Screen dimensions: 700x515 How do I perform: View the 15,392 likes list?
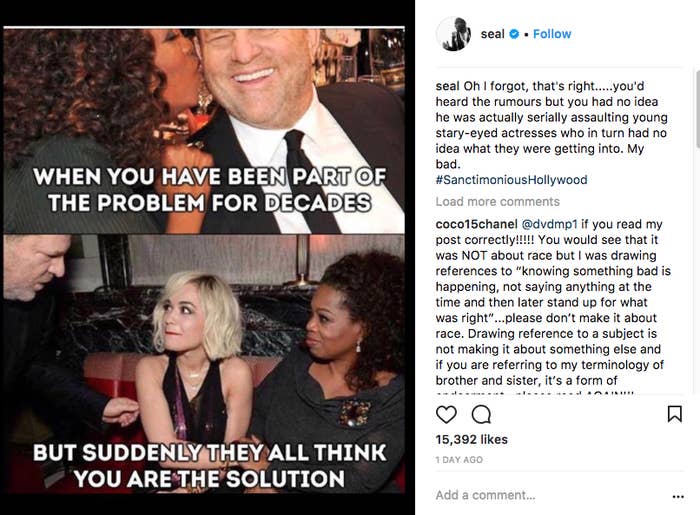pos(471,440)
